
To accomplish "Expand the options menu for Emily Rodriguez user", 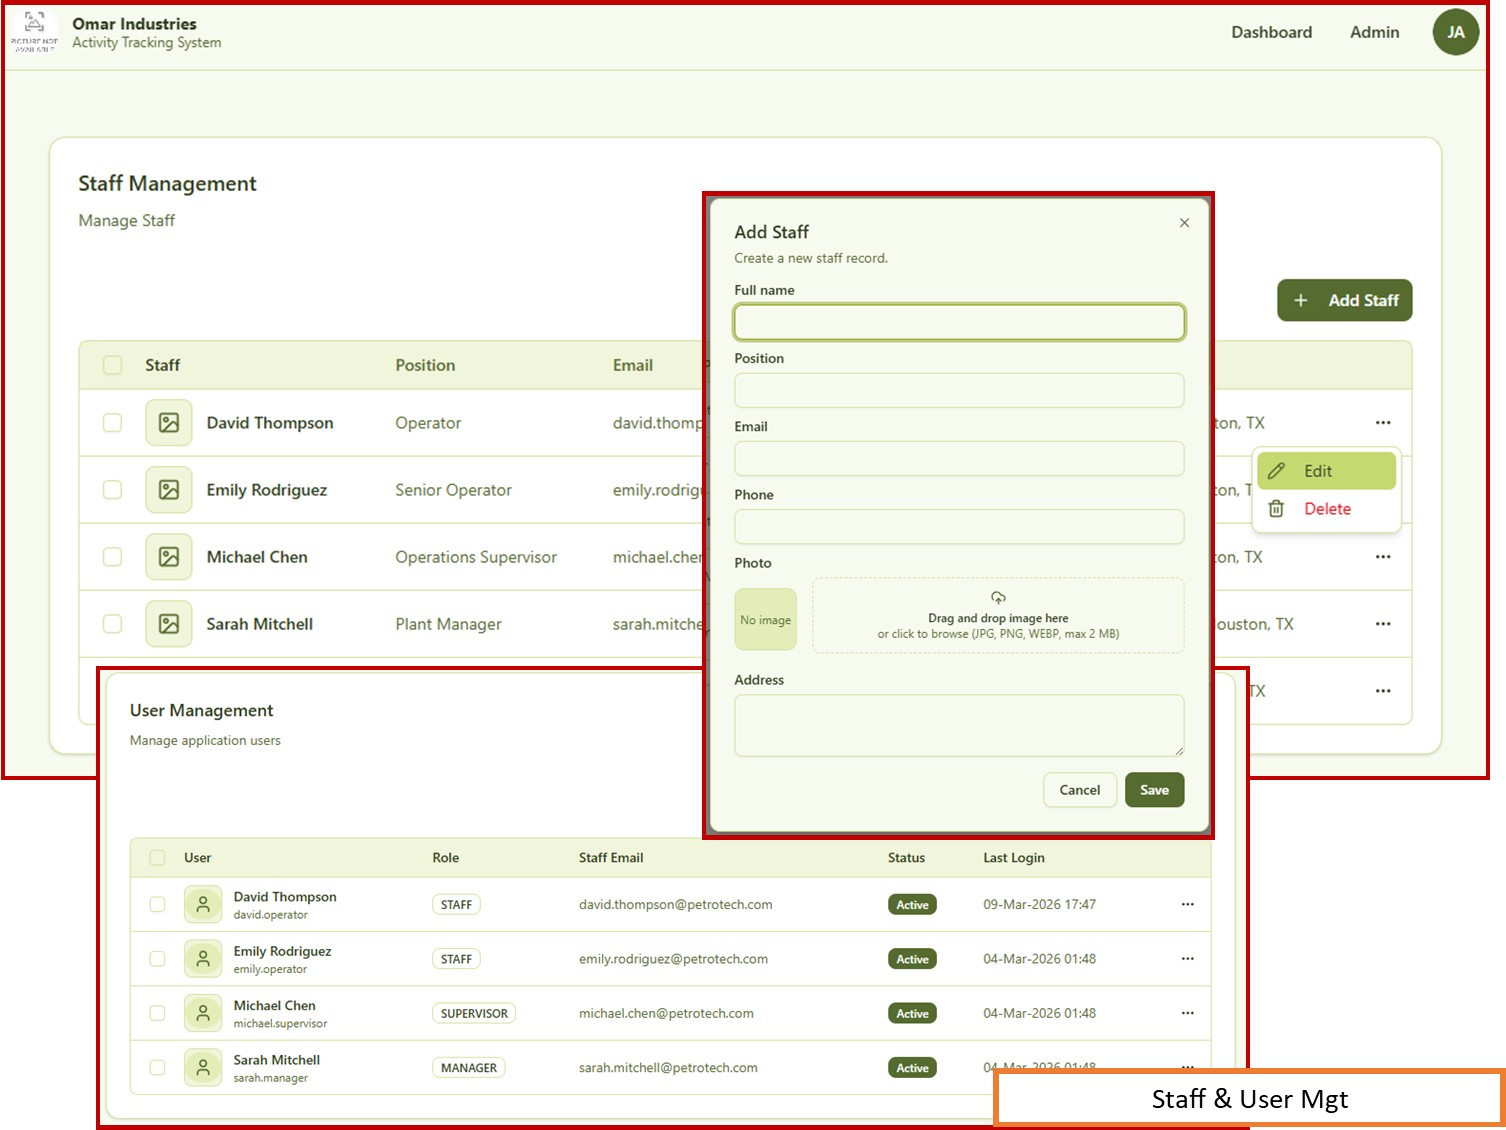I will coord(1187,959).
